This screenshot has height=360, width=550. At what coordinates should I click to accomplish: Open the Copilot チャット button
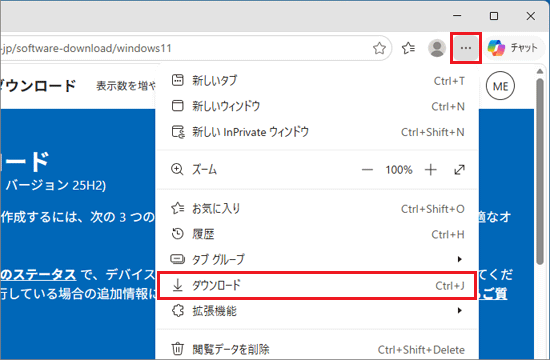tap(513, 48)
